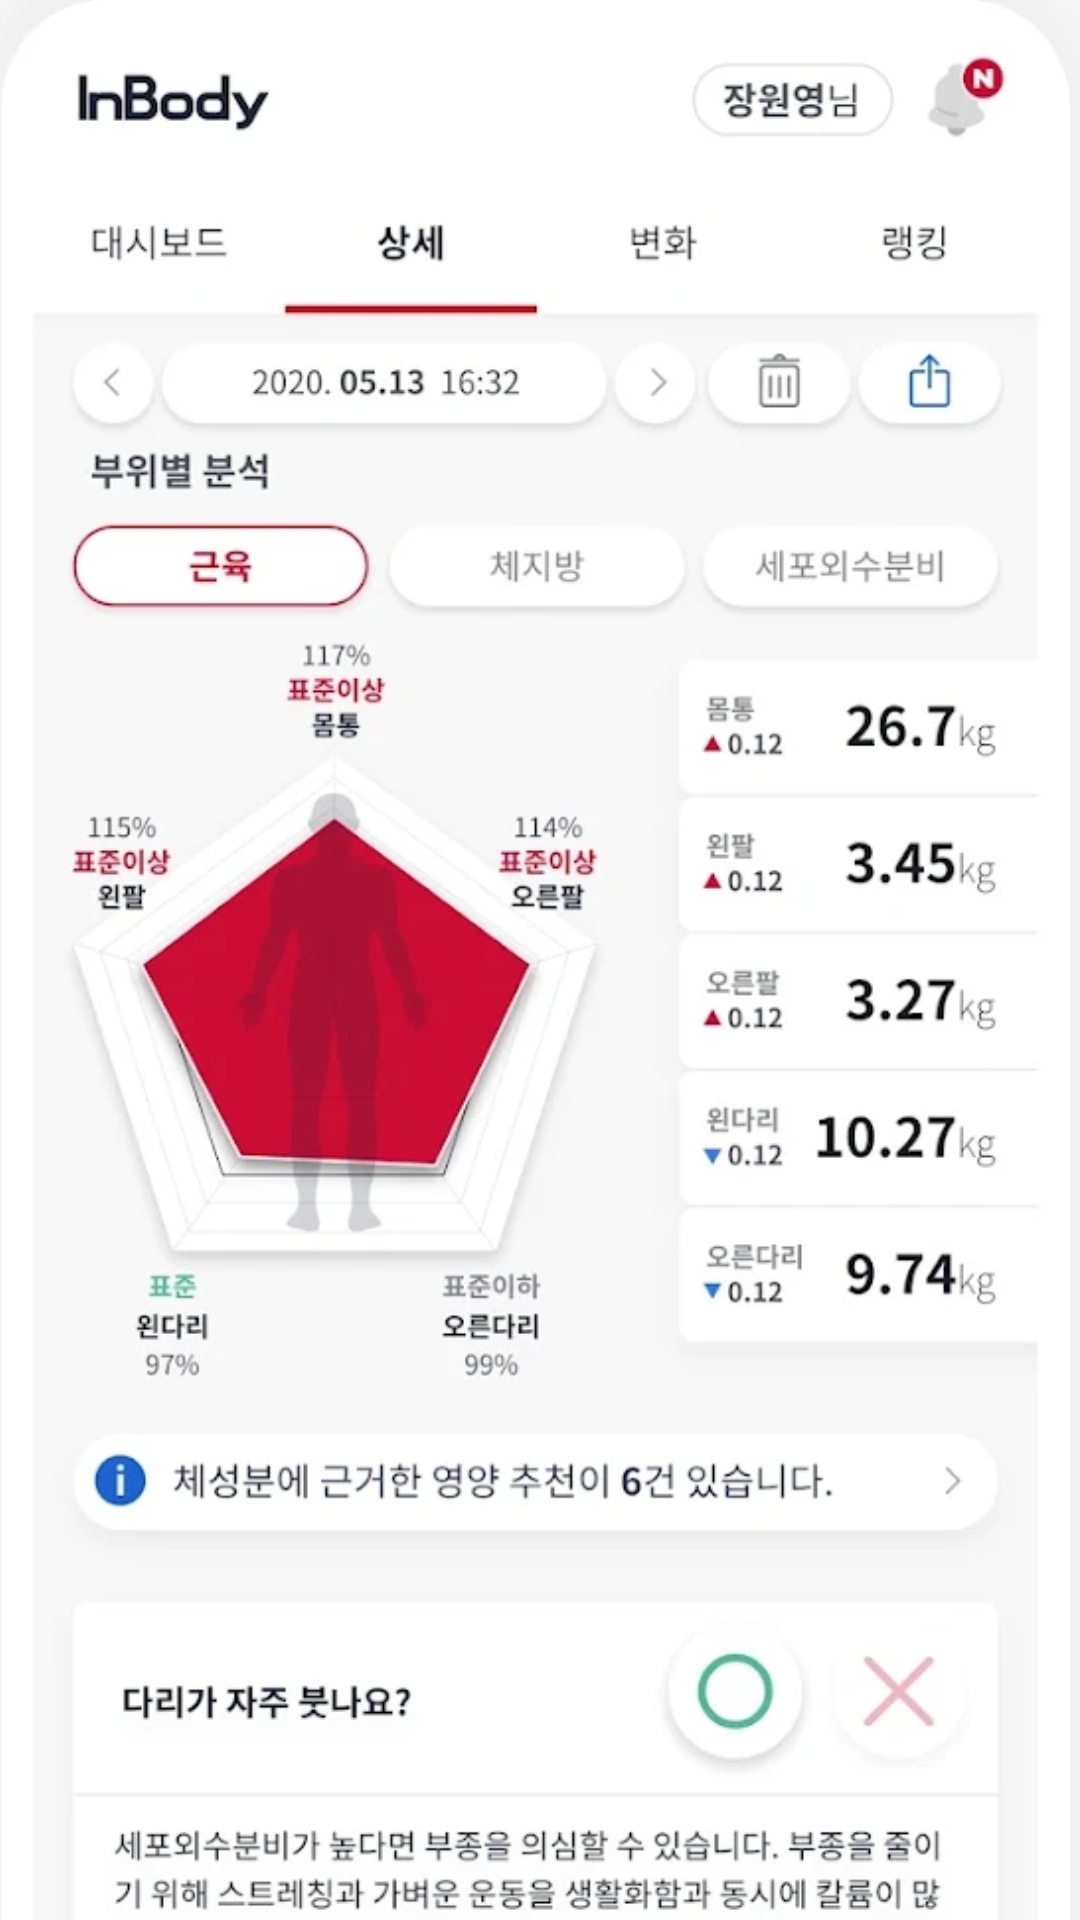
Task: Tap the InBody logo
Action: pyautogui.click(x=172, y=100)
